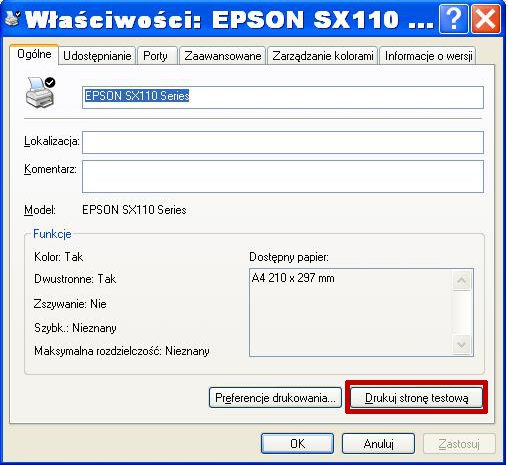Screen dimensions: 508x465
Task: Click the paper list scroll up arrow
Action: 462,280
